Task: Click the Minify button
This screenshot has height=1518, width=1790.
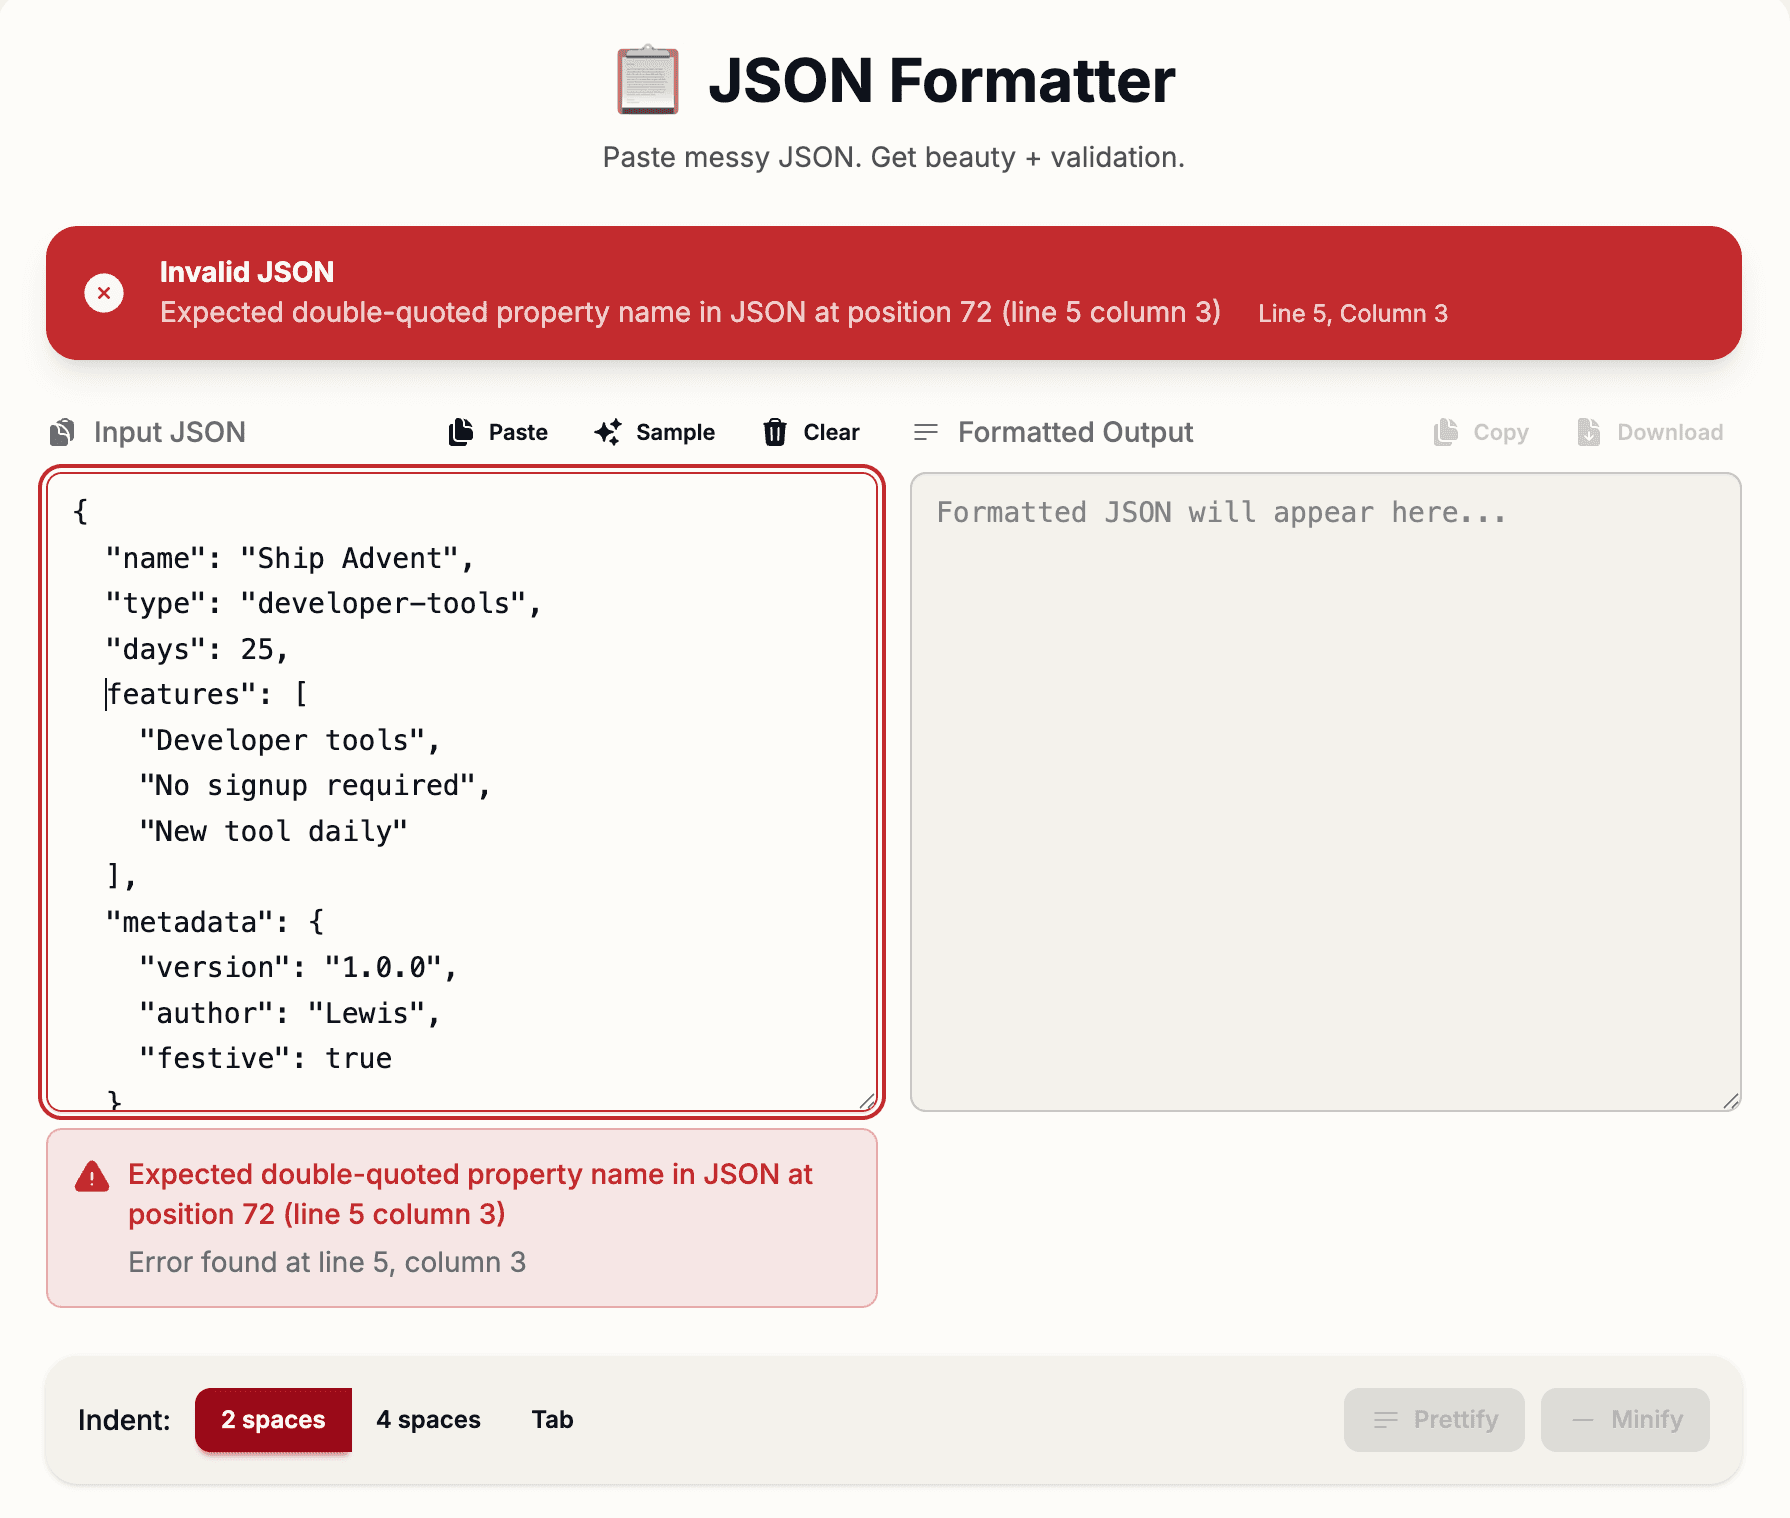Action: pyautogui.click(x=1625, y=1419)
